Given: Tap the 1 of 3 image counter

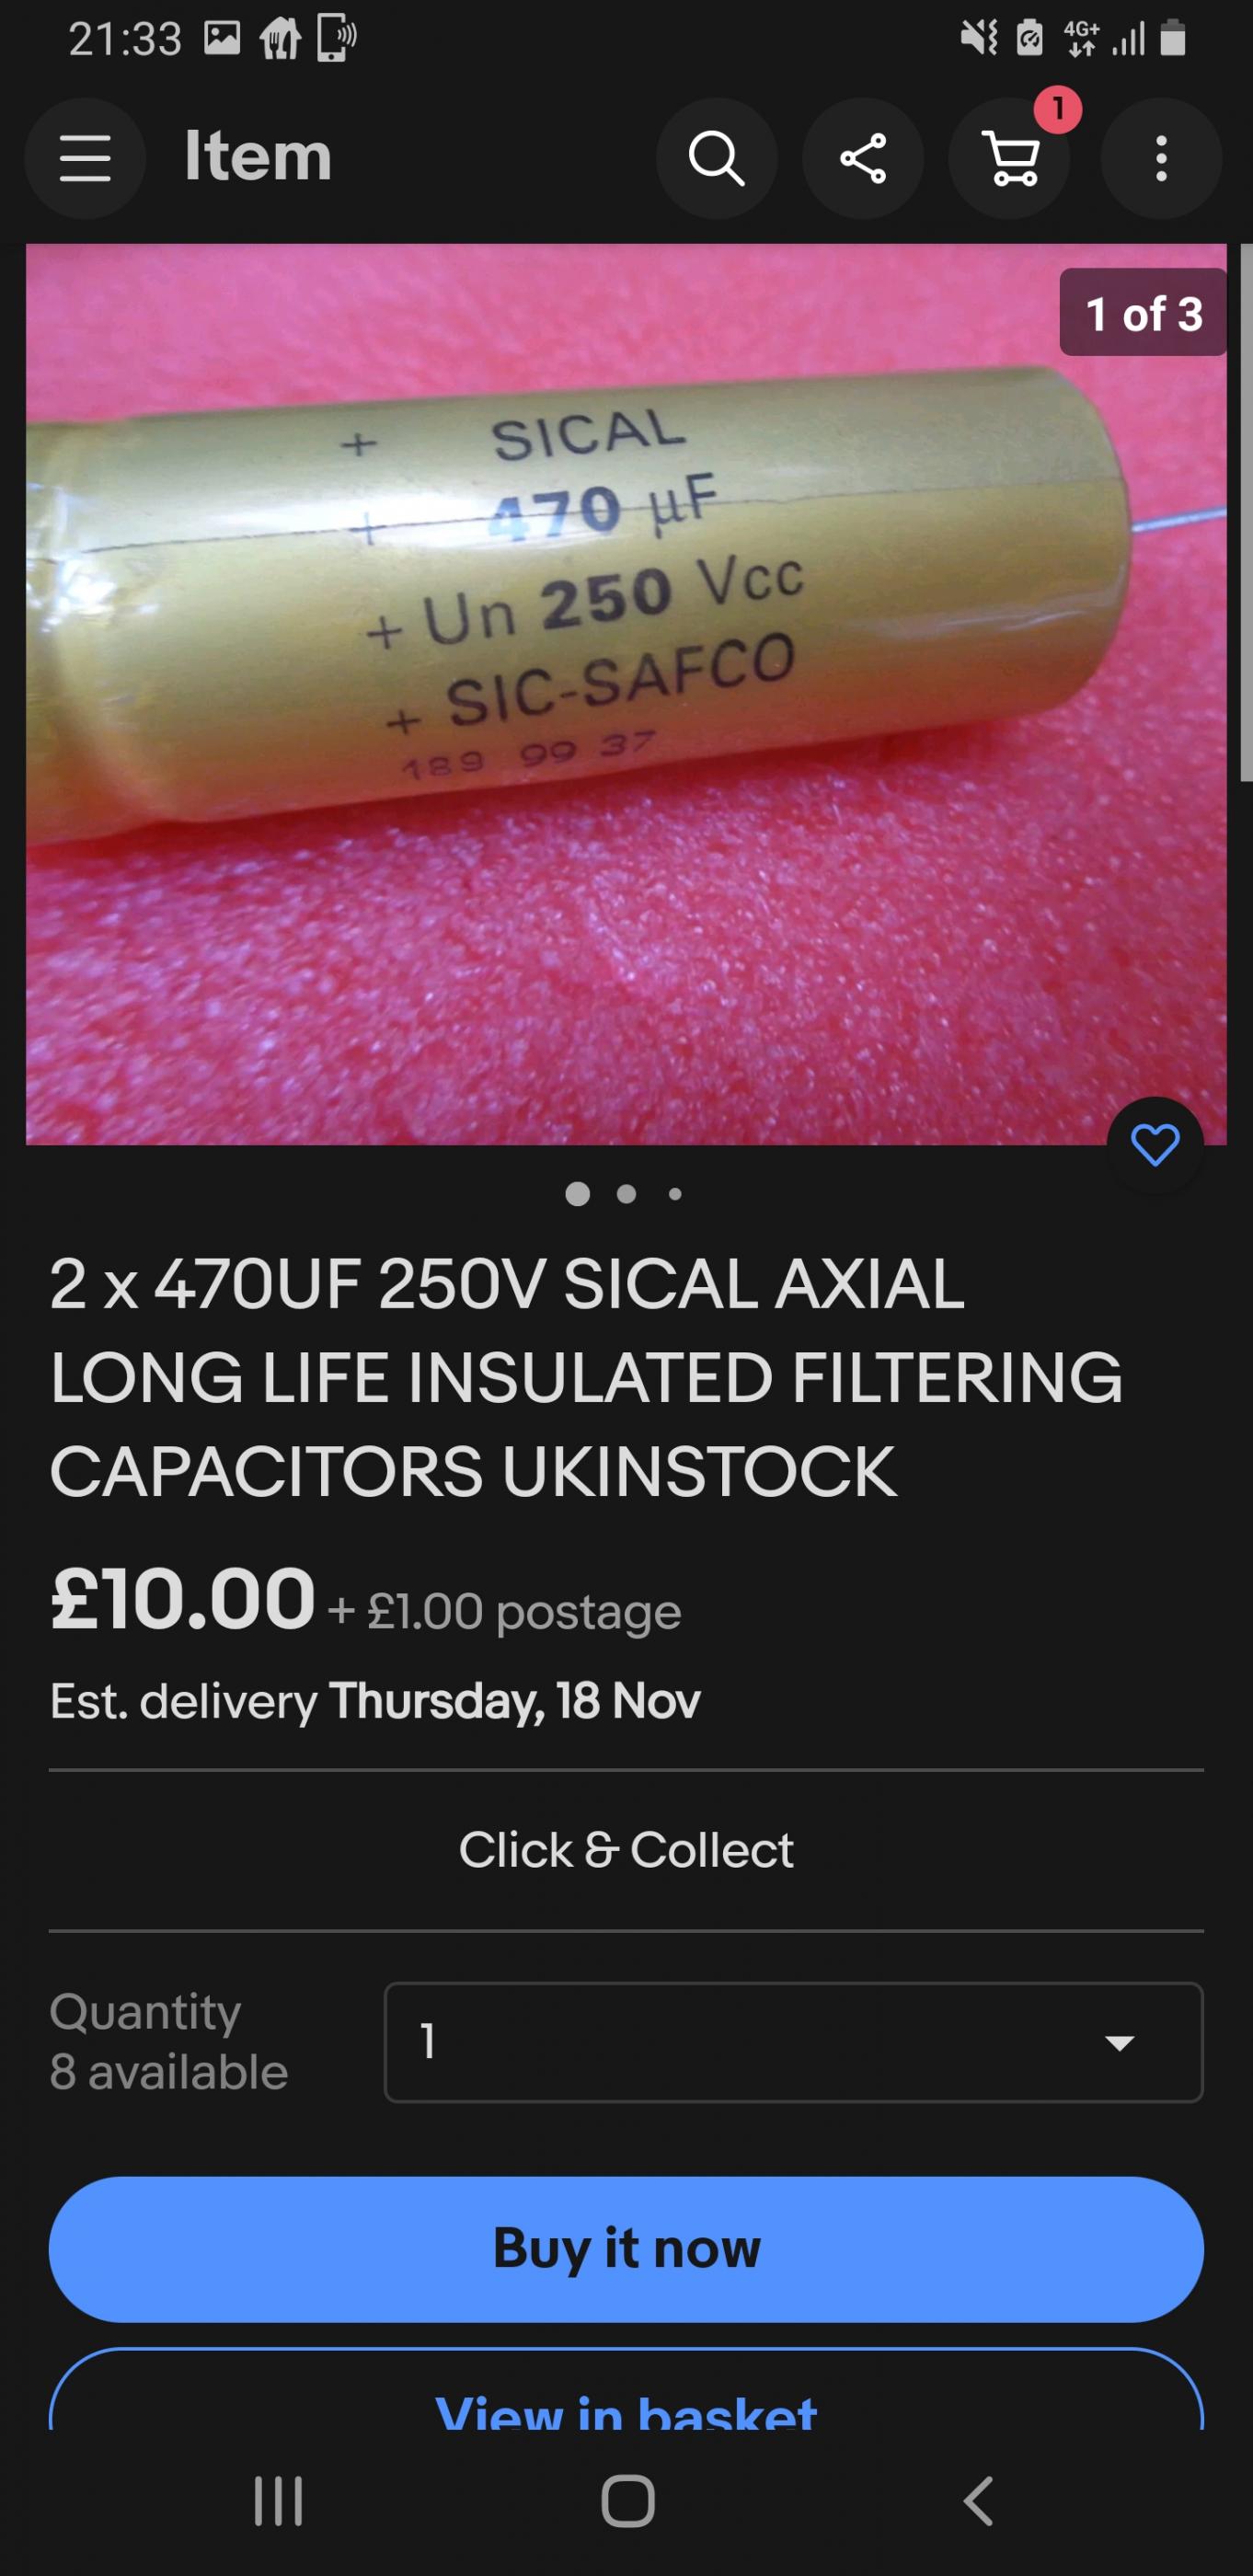Looking at the screenshot, I should pos(1143,313).
